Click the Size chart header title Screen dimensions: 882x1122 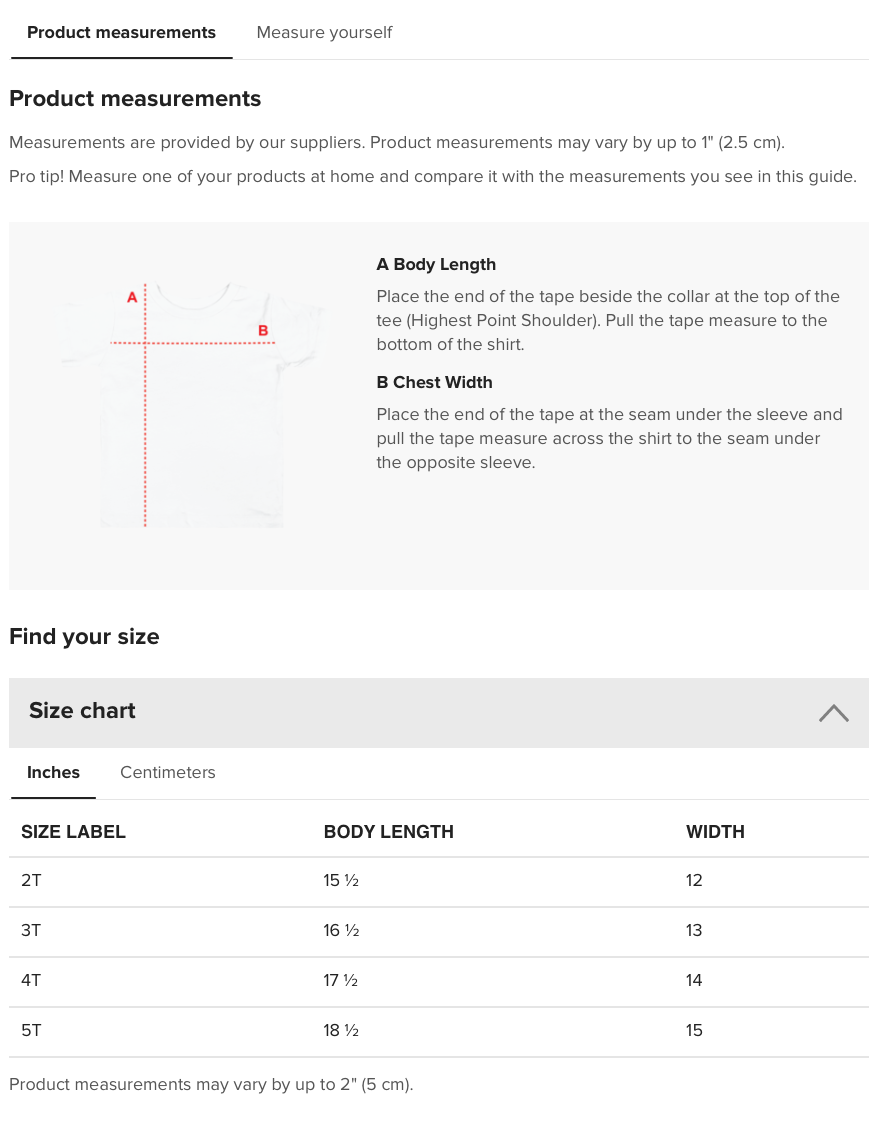82,711
